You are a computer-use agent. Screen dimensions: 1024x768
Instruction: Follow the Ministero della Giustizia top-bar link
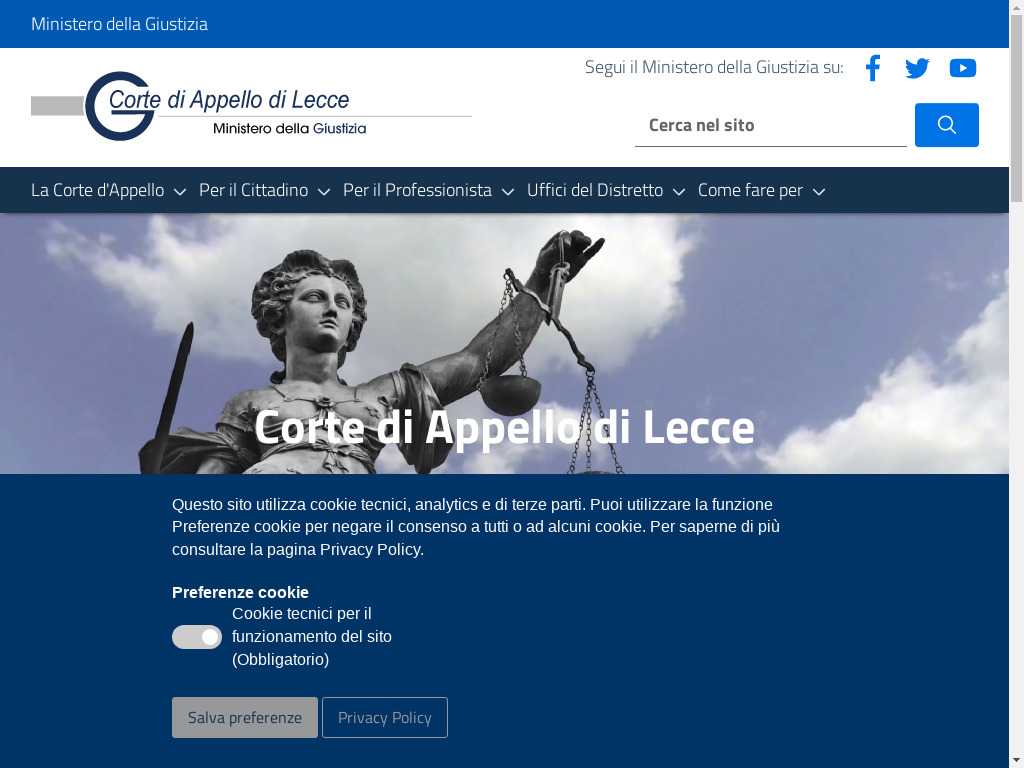[x=120, y=24]
